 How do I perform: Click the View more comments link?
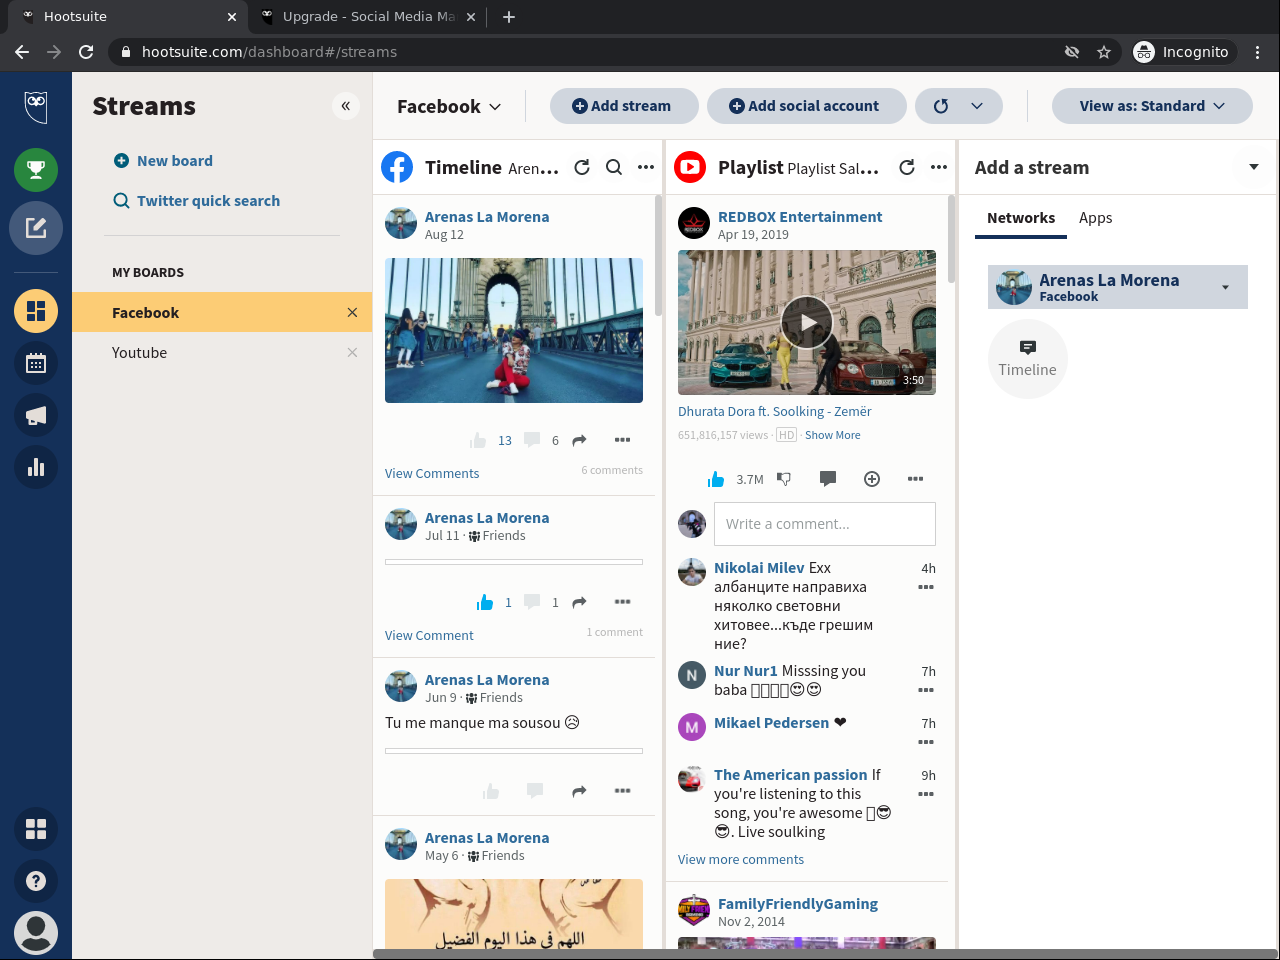741,860
